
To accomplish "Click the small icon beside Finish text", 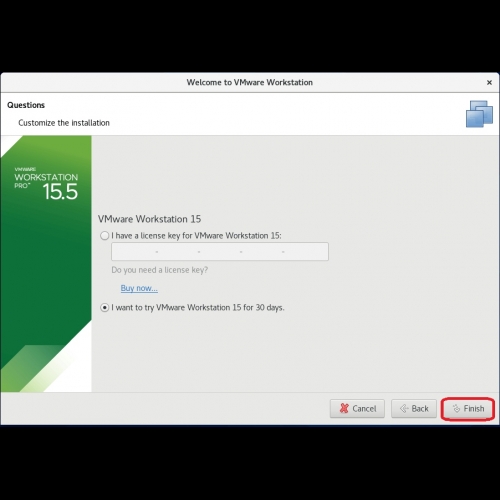I will (x=456, y=408).
